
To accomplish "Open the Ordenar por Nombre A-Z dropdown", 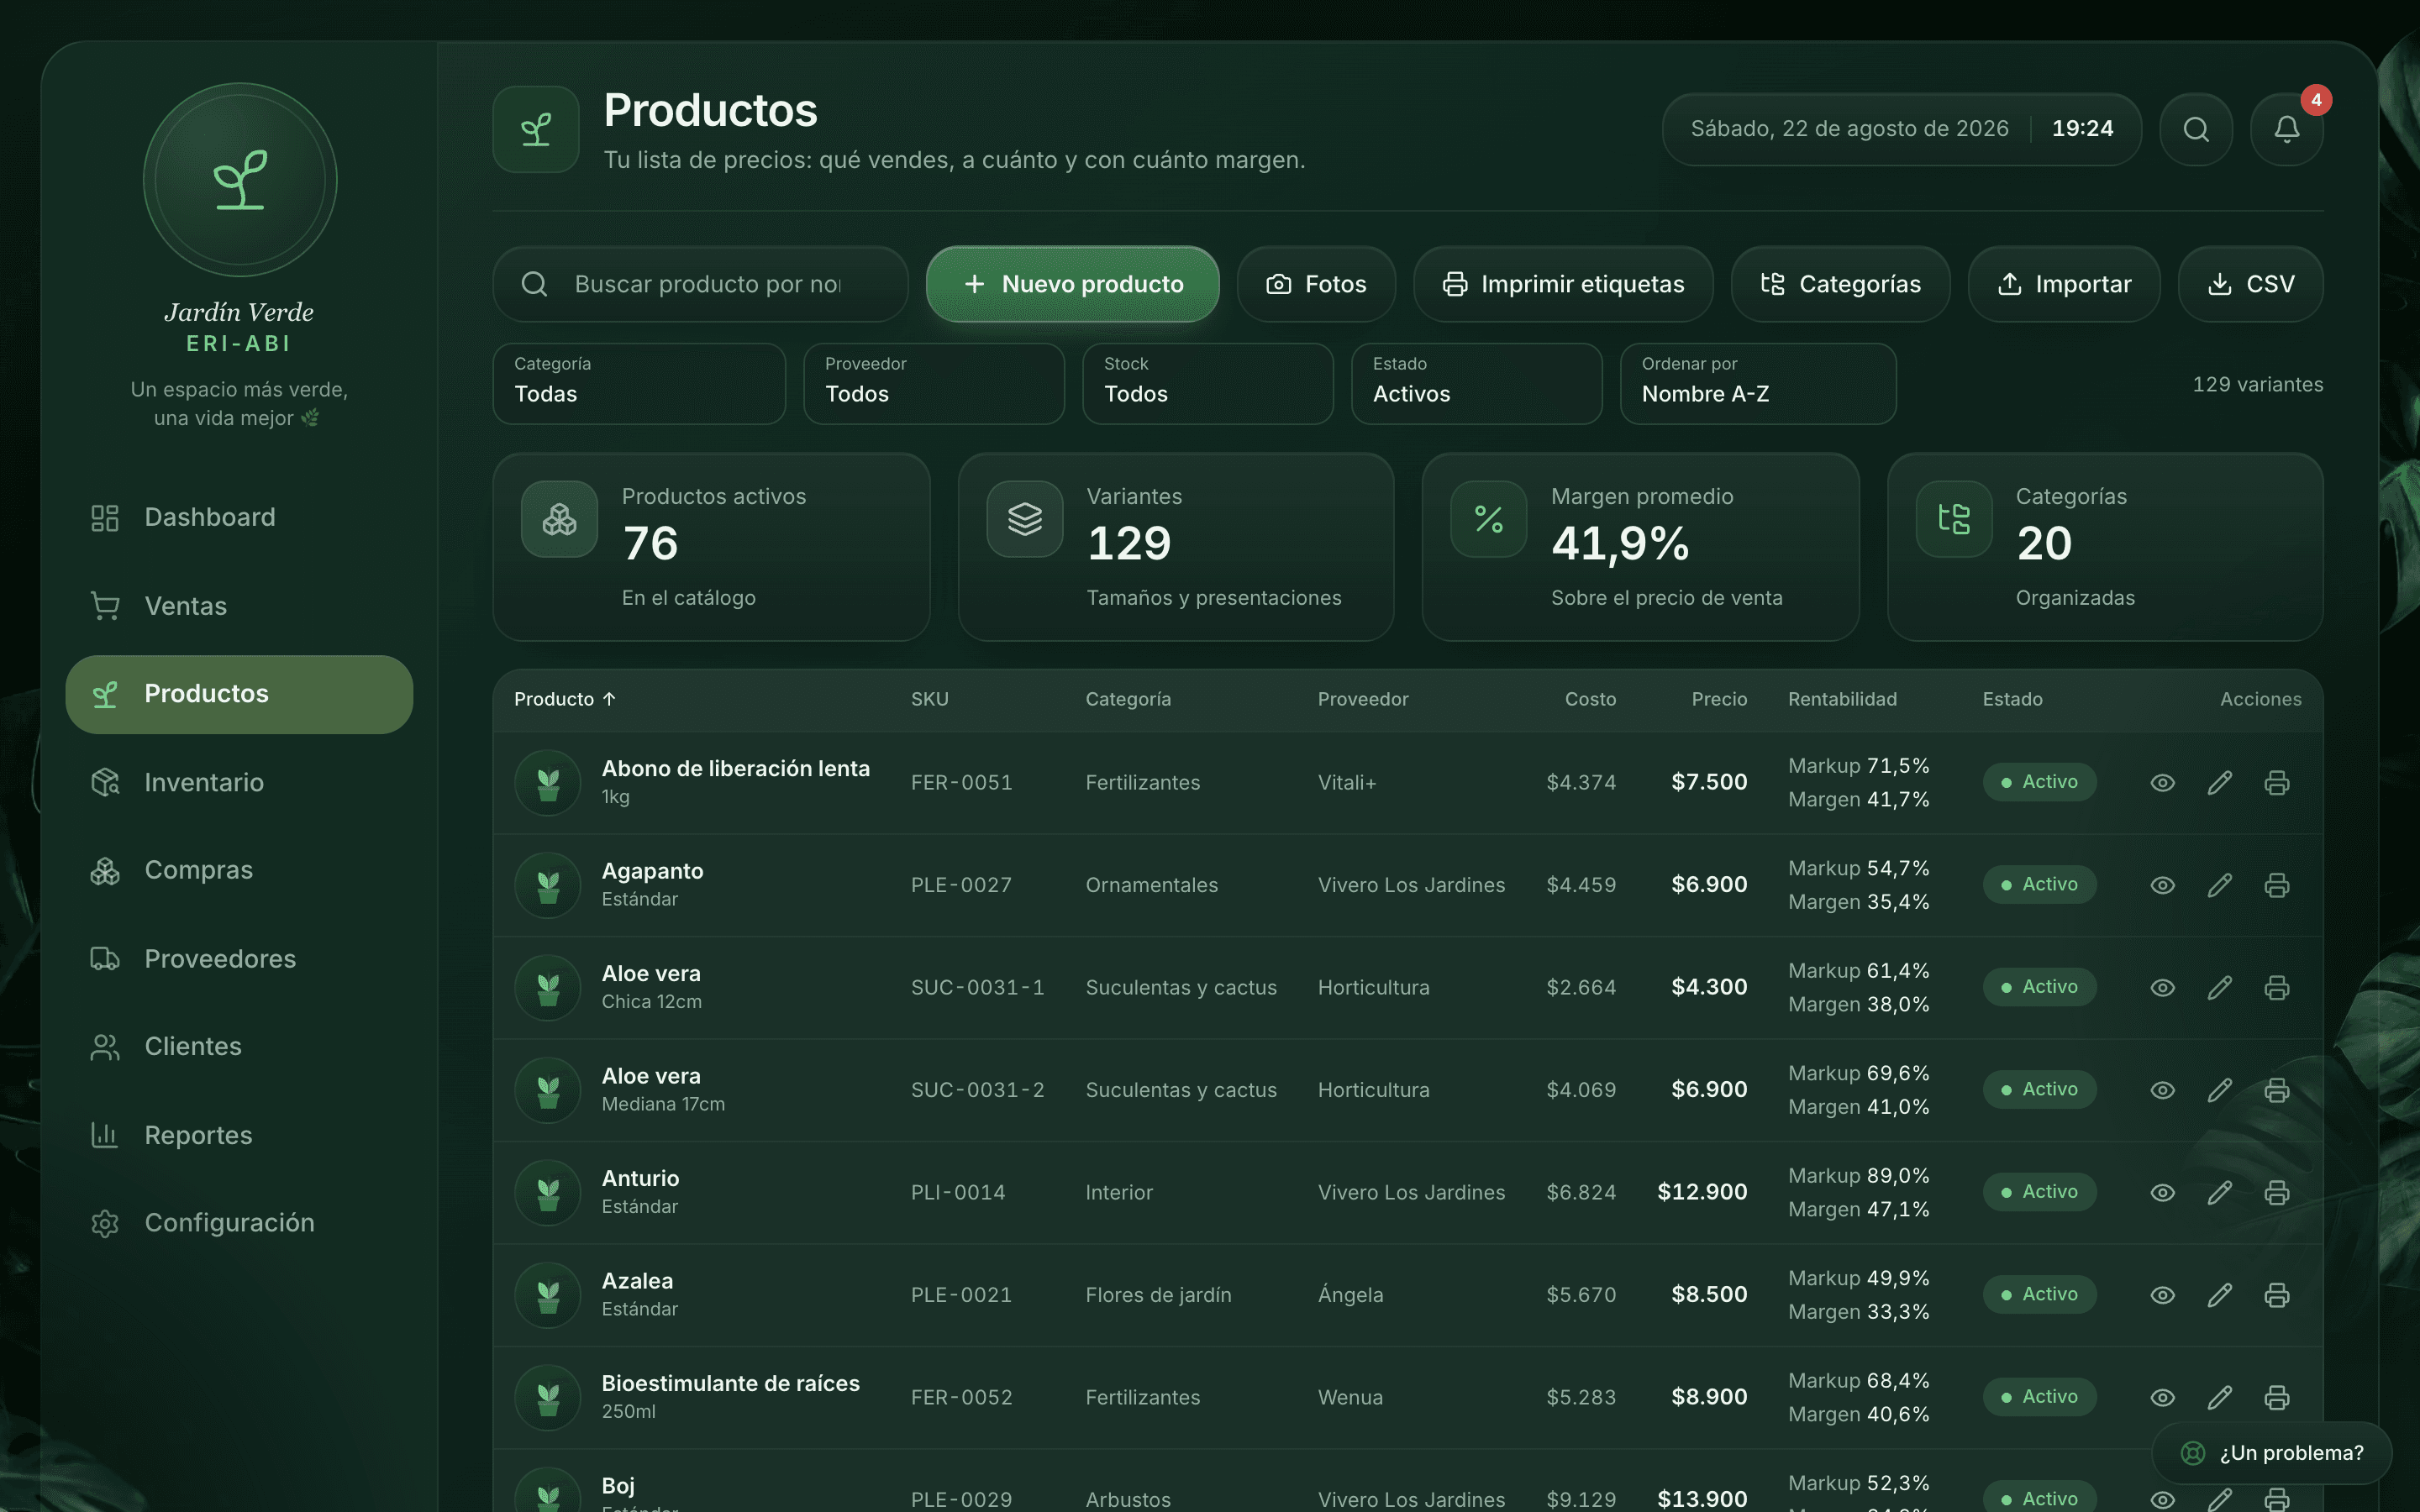I will 1758,384.
